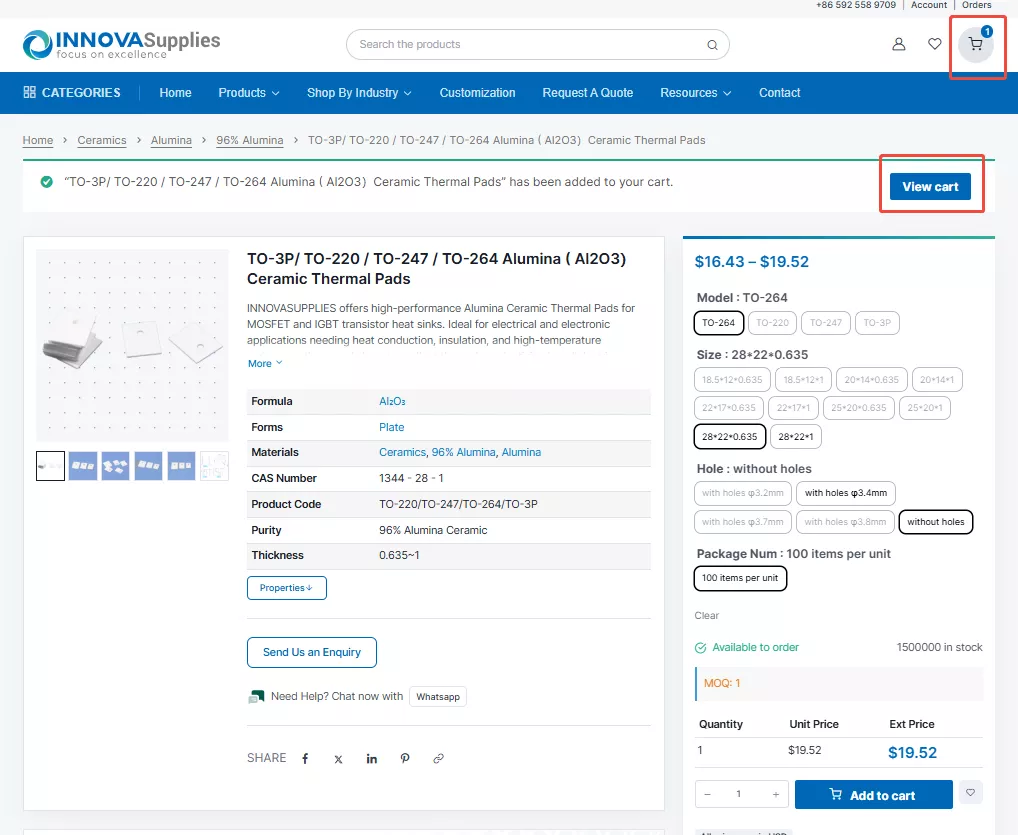This screenshot has width=1018, height=835.
Task: Open the Categories grid menu
Action: (71, 93)
